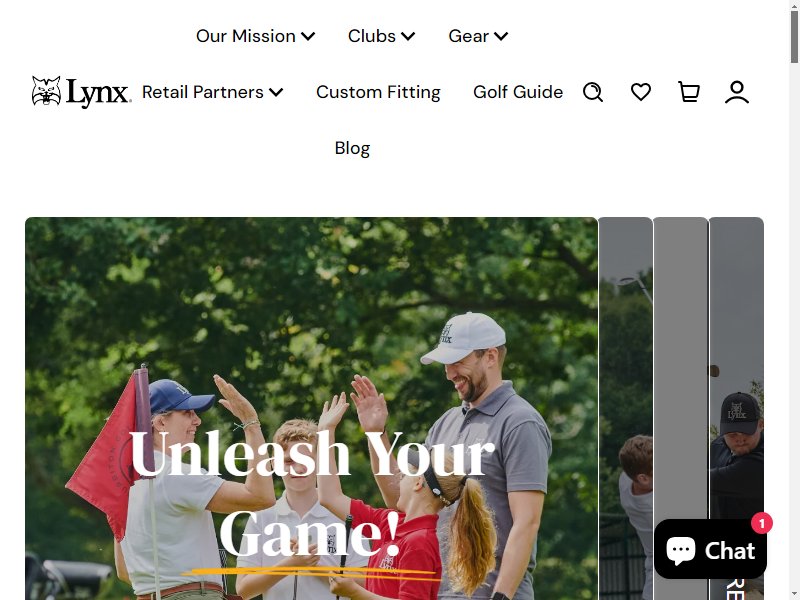Expand the Retail Partners chevron
Viewport: 800px width, 600px height.
[x=276, y=92]
